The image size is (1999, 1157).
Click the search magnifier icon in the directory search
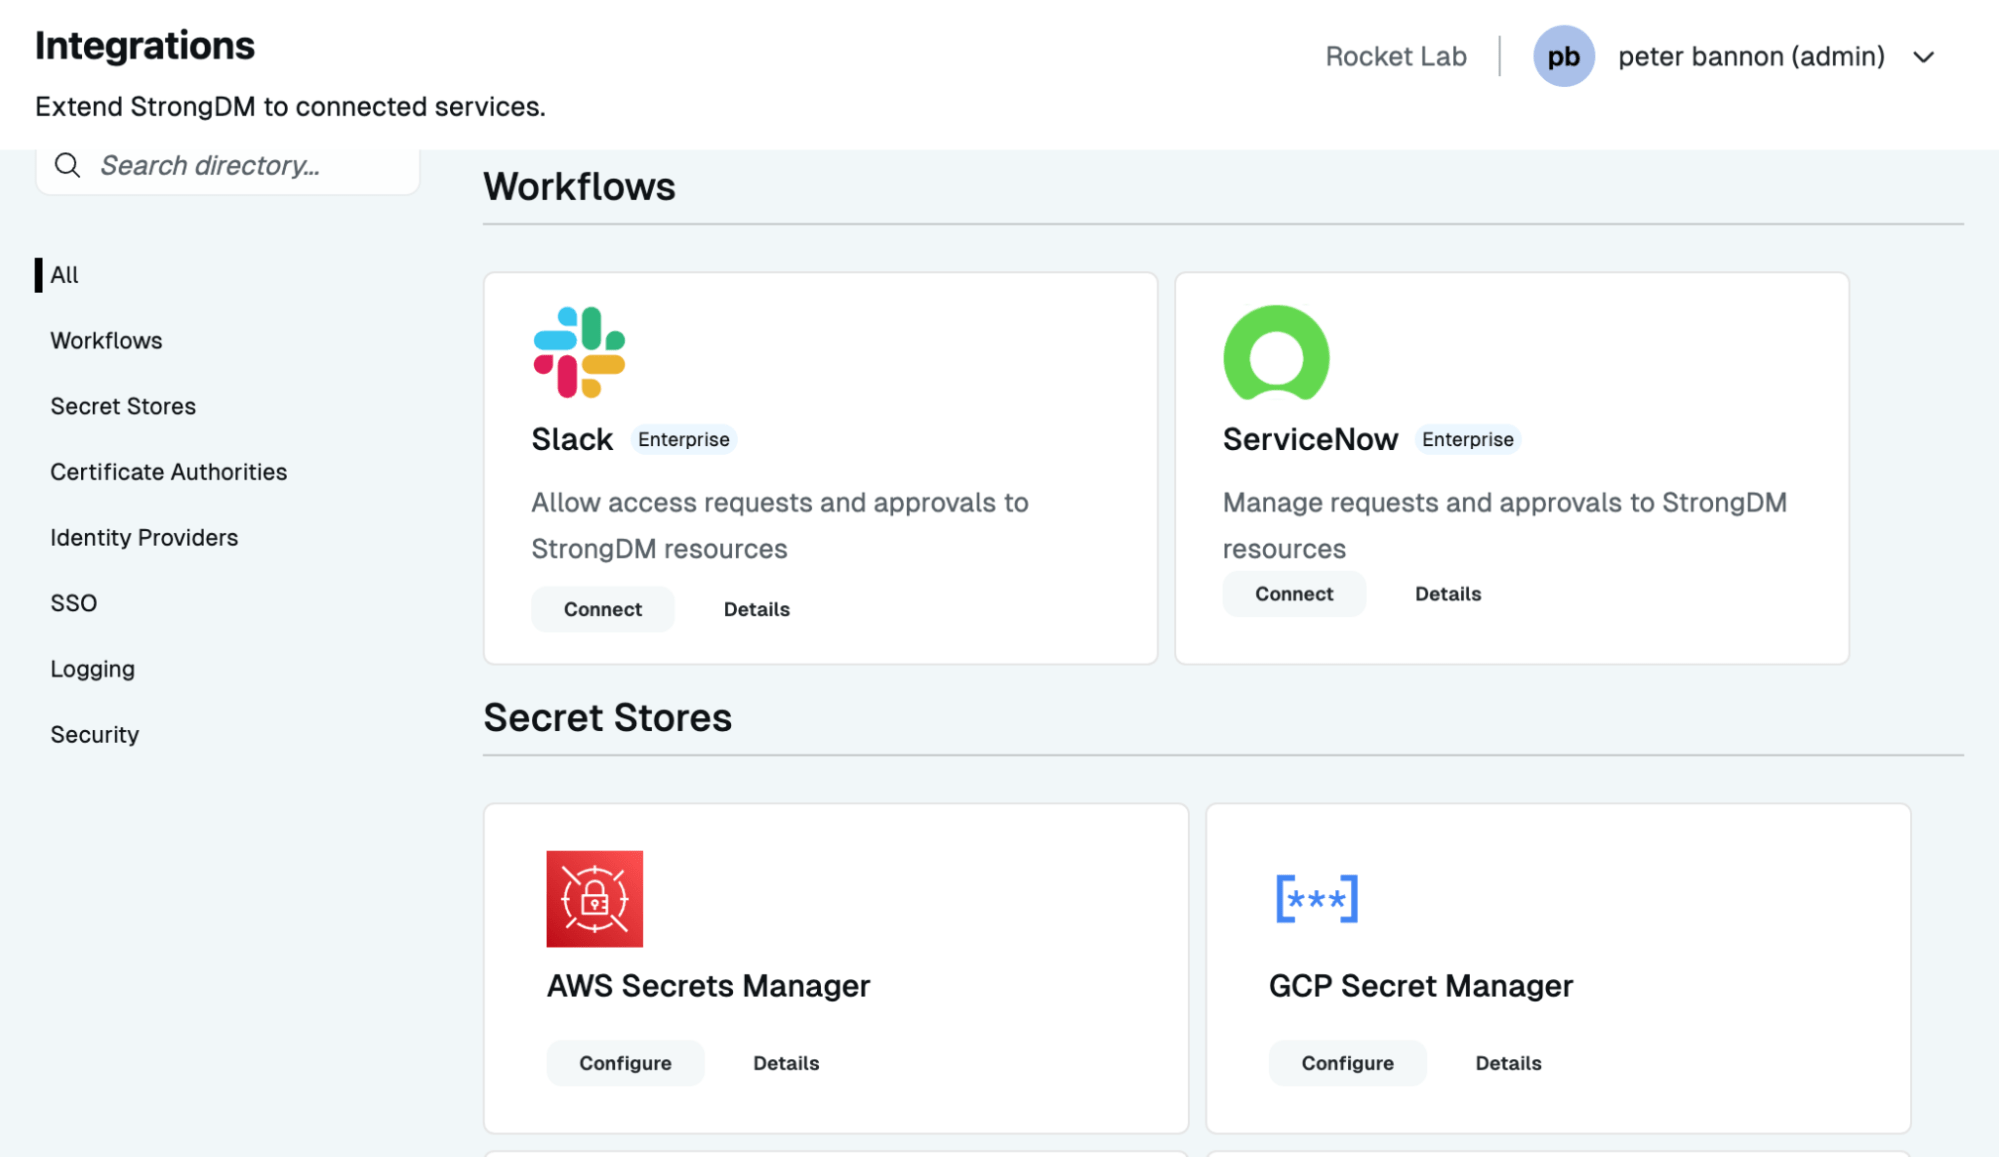[x=66, y=164]
